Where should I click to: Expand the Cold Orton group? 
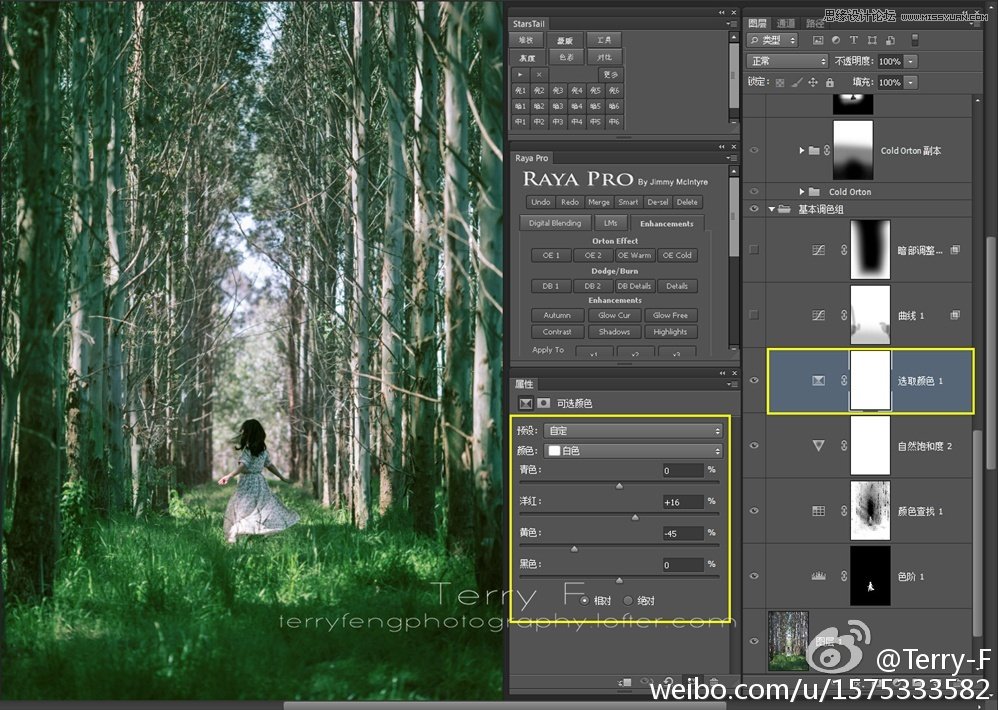click(802, 191)
